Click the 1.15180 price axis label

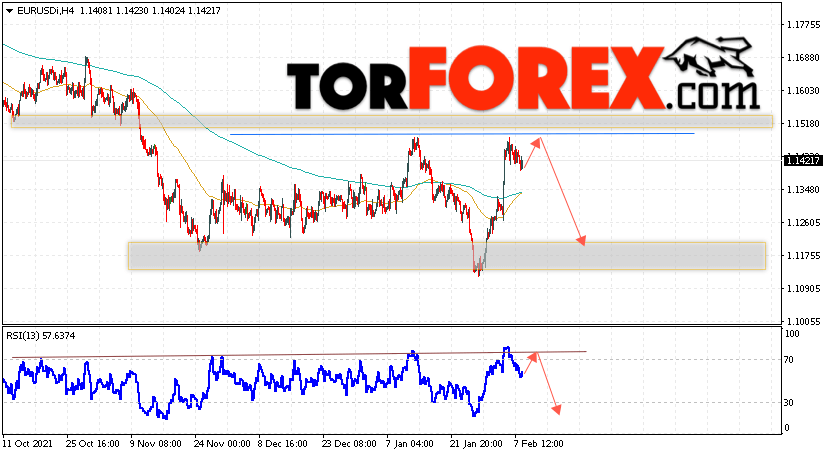point(803,123)
